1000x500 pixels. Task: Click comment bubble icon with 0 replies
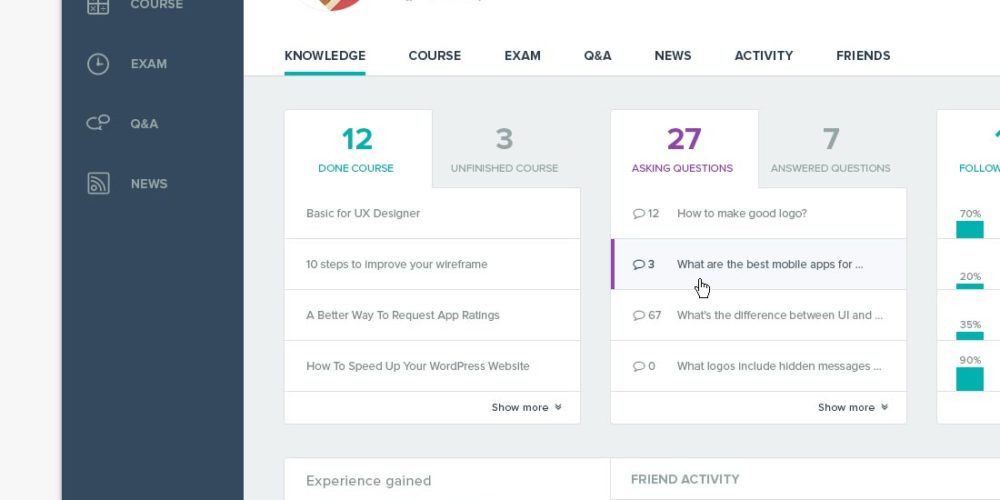click(639, 366)
